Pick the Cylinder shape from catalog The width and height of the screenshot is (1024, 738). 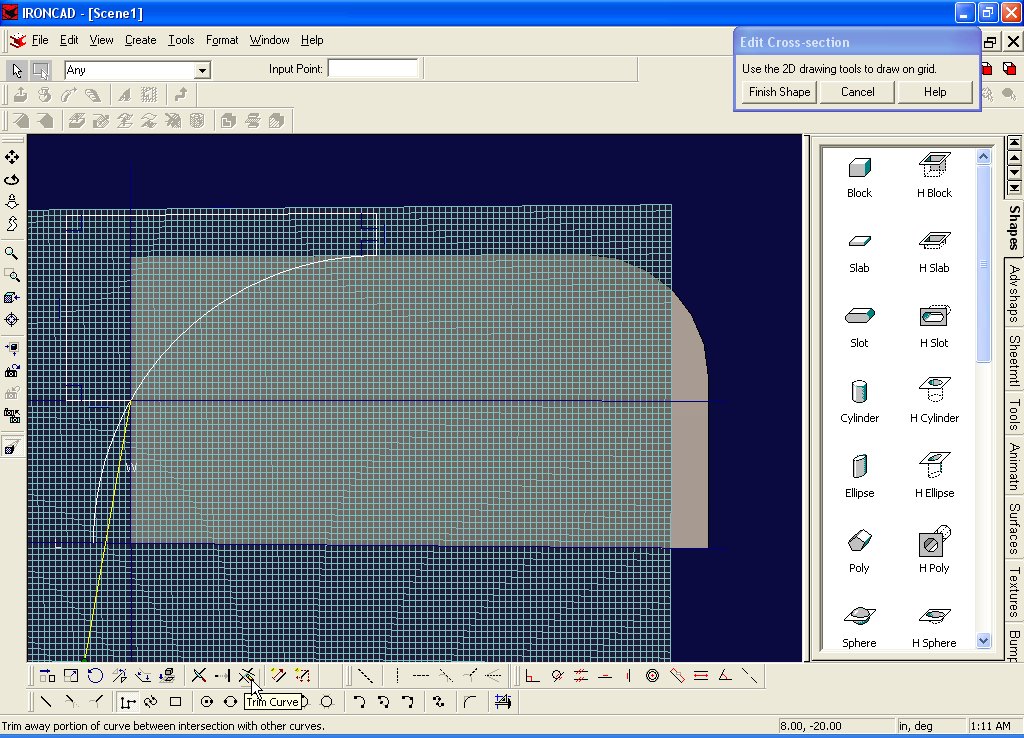click(x=859, y=402)
